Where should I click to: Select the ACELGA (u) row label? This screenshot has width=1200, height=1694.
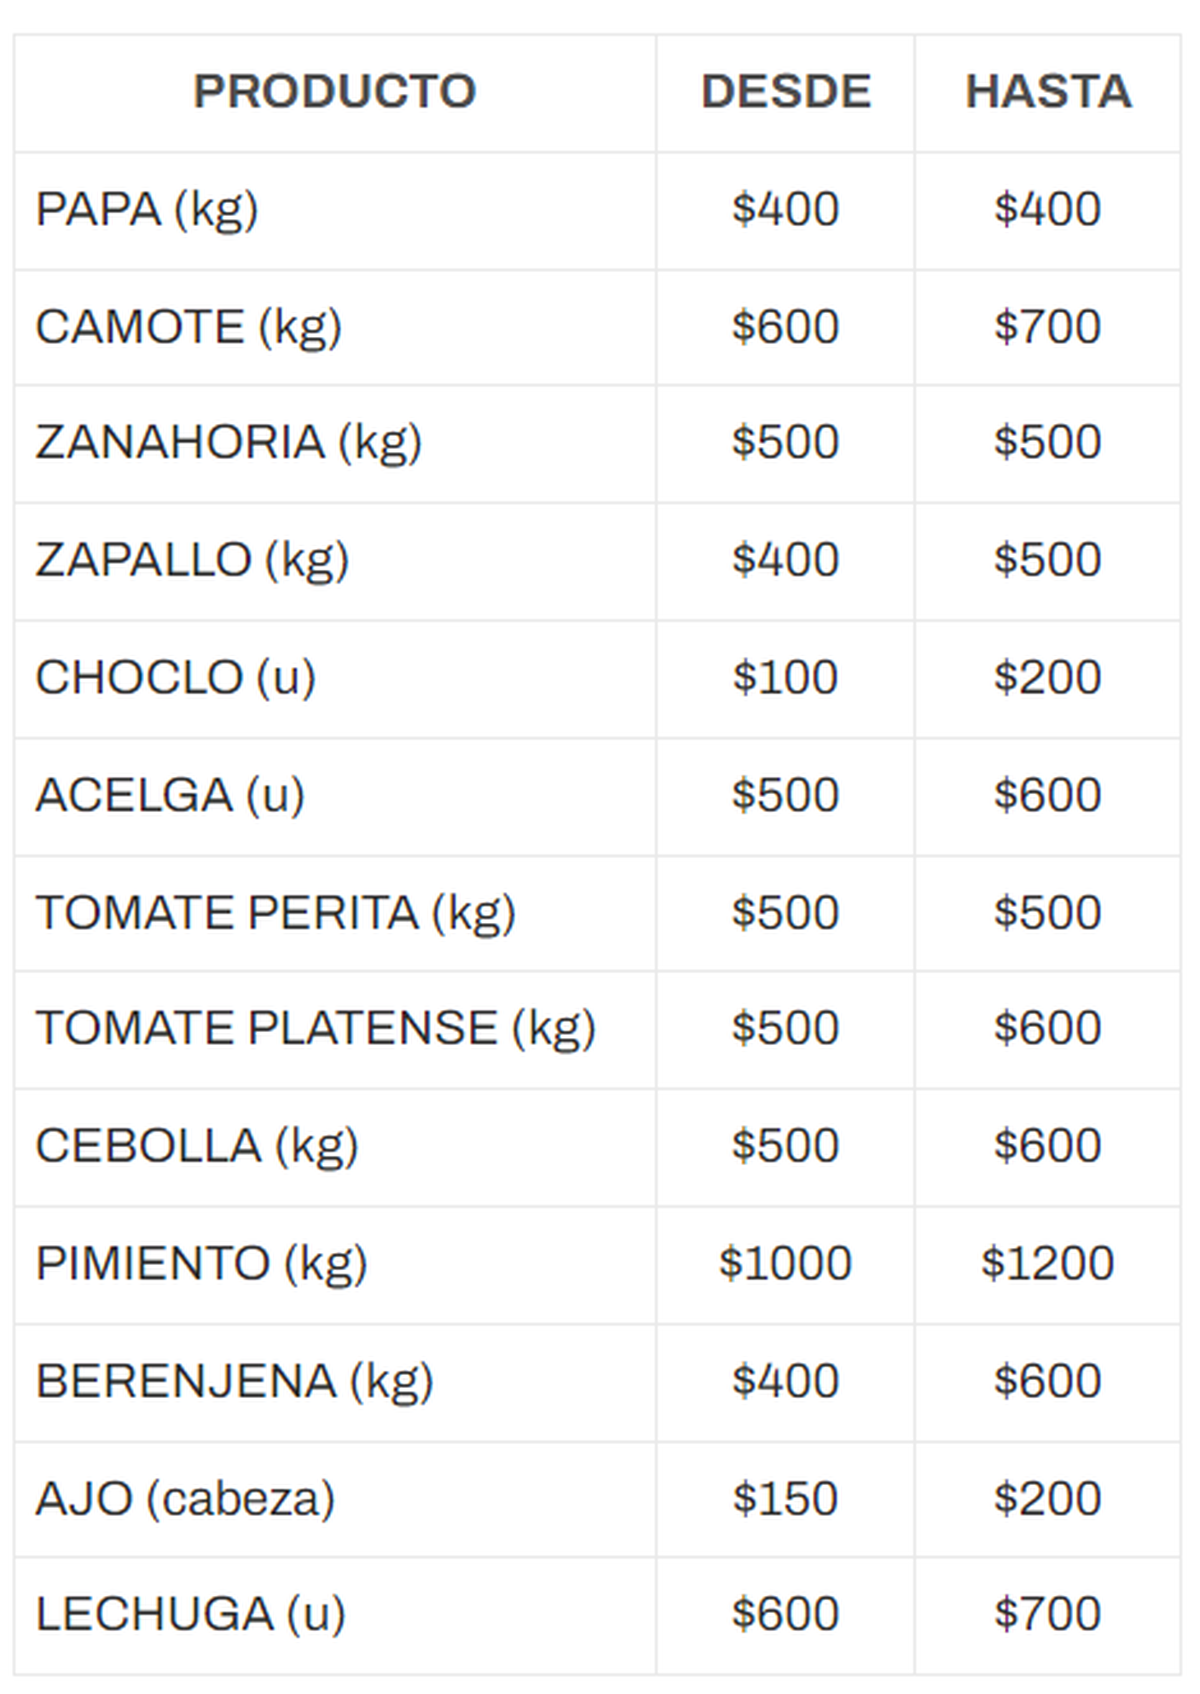coord(170,796)
